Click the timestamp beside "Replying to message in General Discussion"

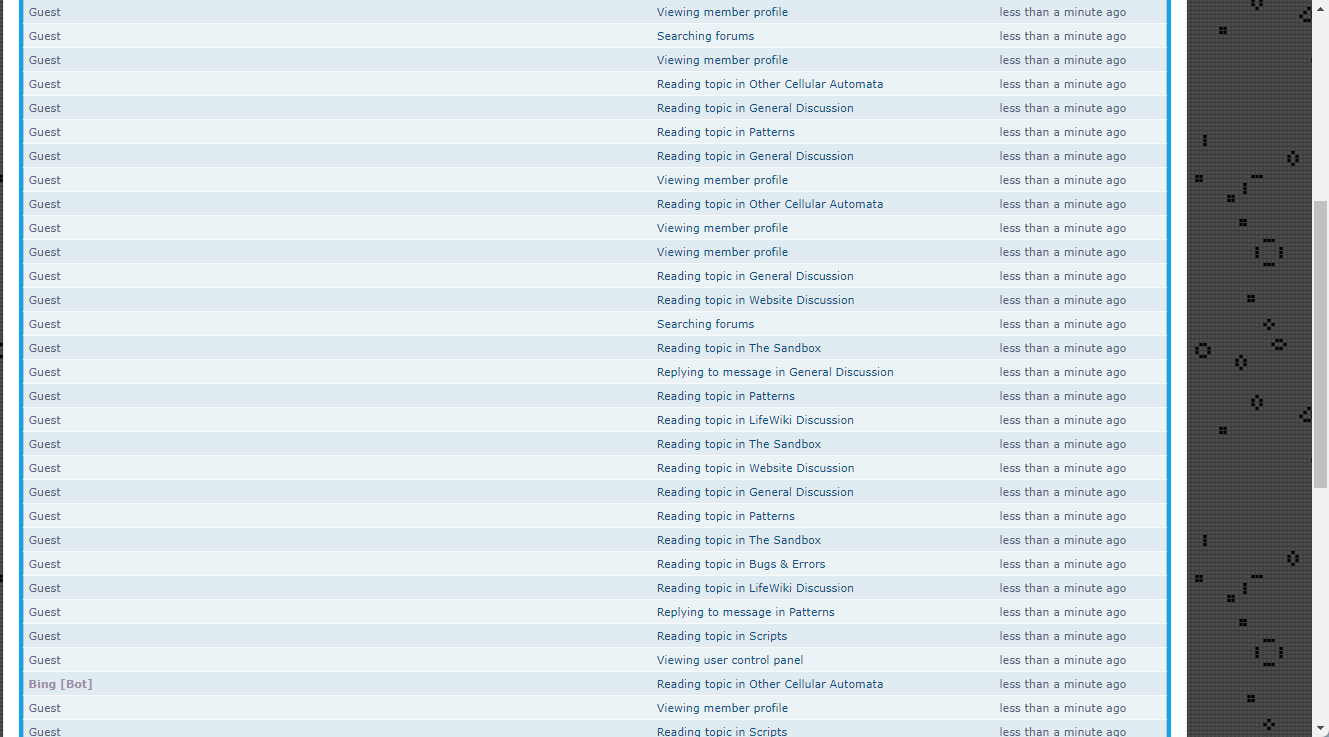click(x=1062, y=372)
